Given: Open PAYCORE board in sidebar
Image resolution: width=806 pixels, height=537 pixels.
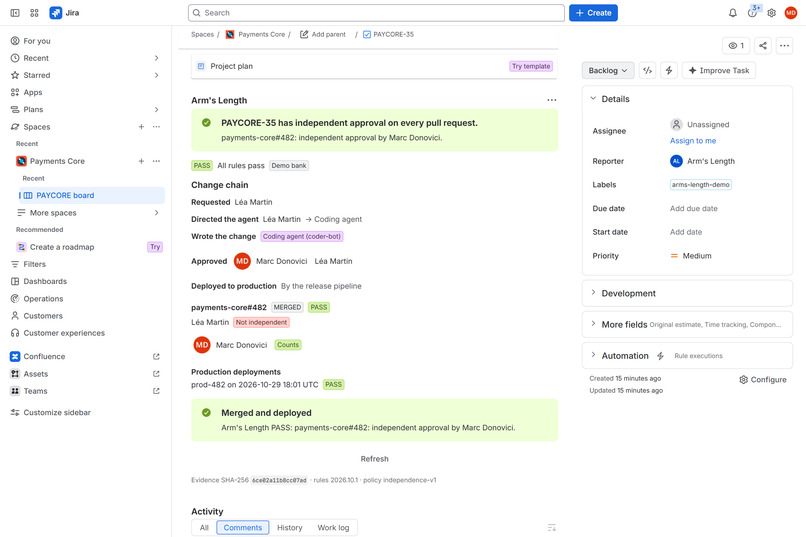Looking at the screenshot, I should (91, 195).
